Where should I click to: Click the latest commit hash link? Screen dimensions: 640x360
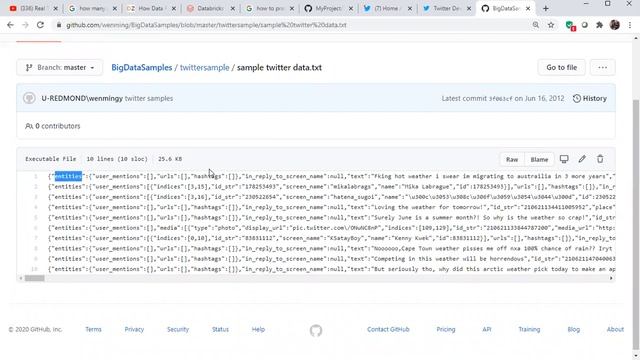(x=500, y=98)
